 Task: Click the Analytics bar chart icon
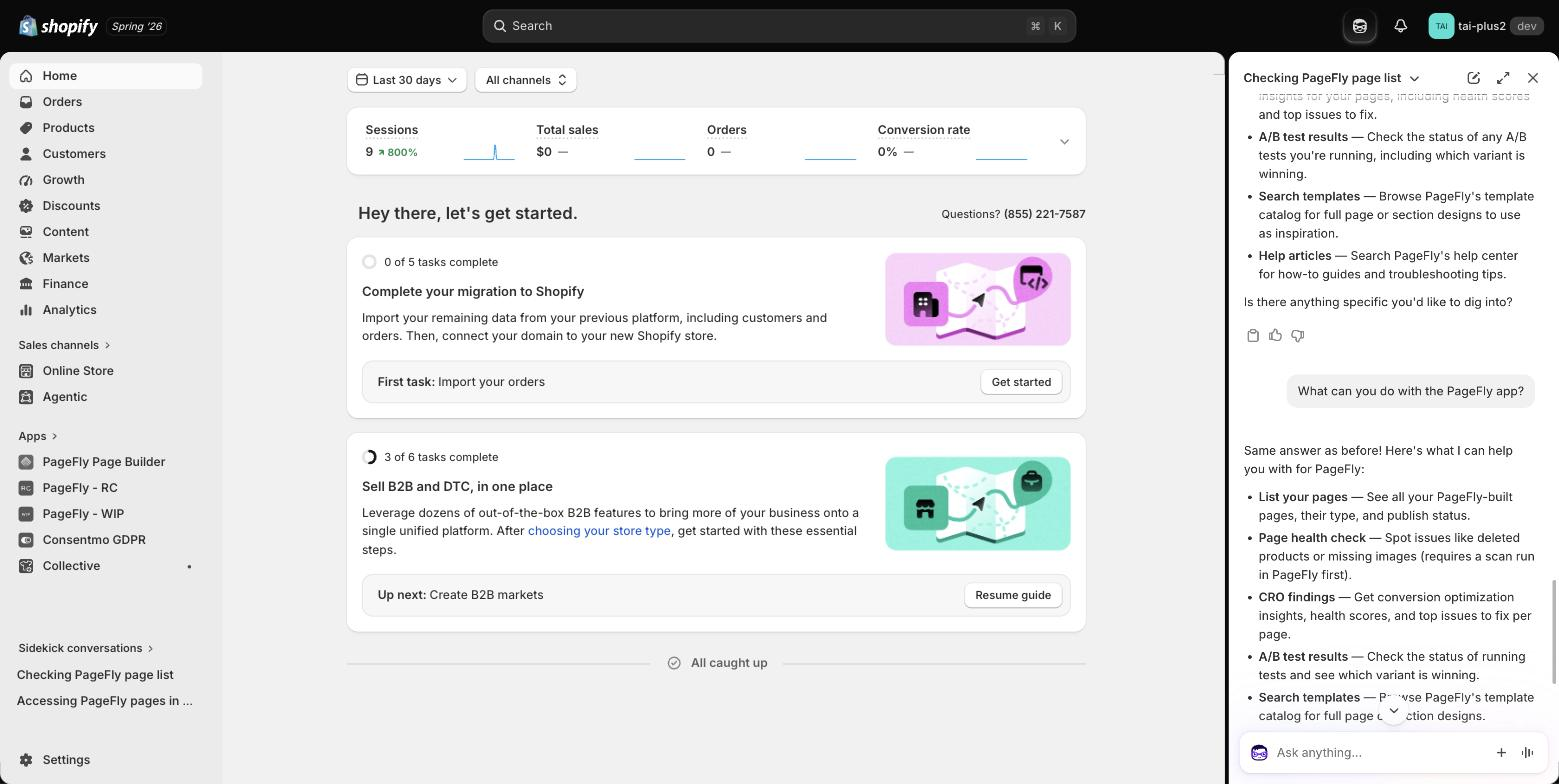coord(26,310)
